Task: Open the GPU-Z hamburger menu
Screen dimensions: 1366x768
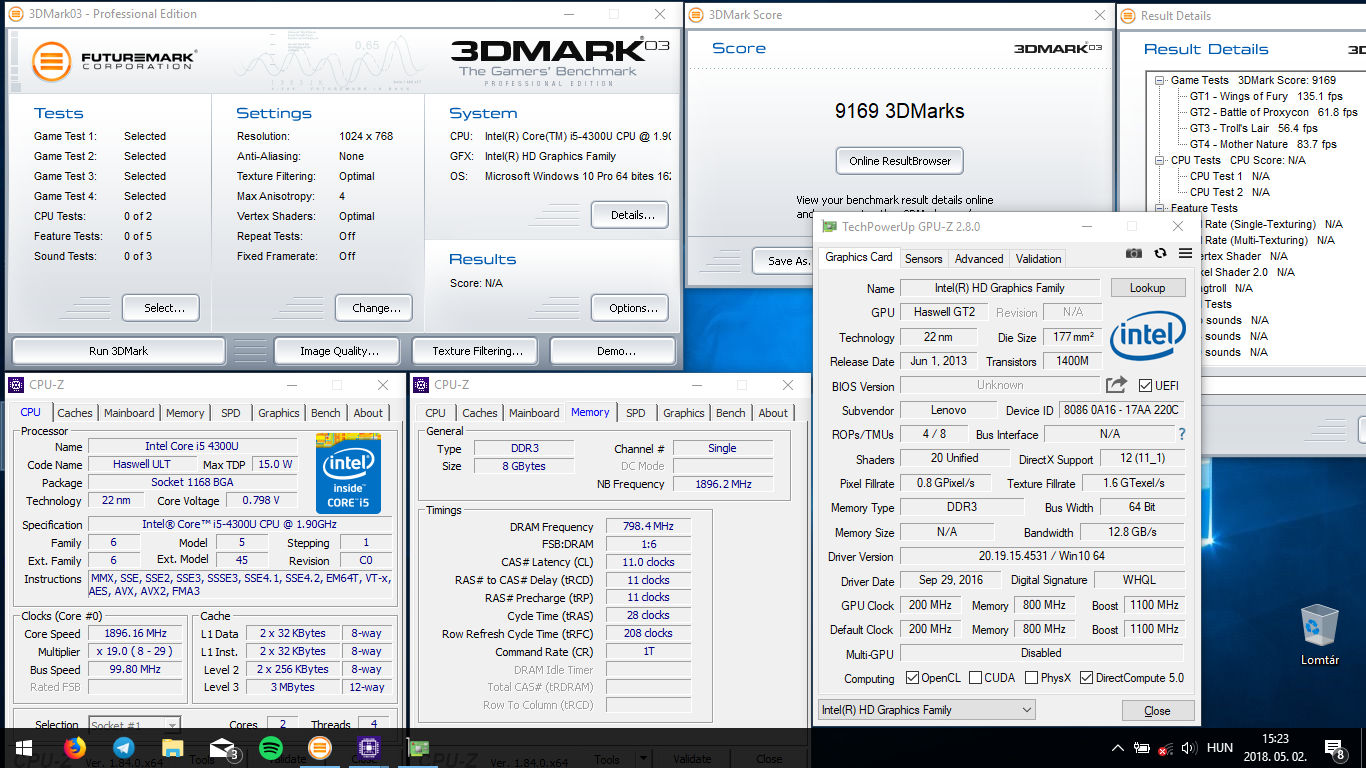Action: [x=1185, y=254]
